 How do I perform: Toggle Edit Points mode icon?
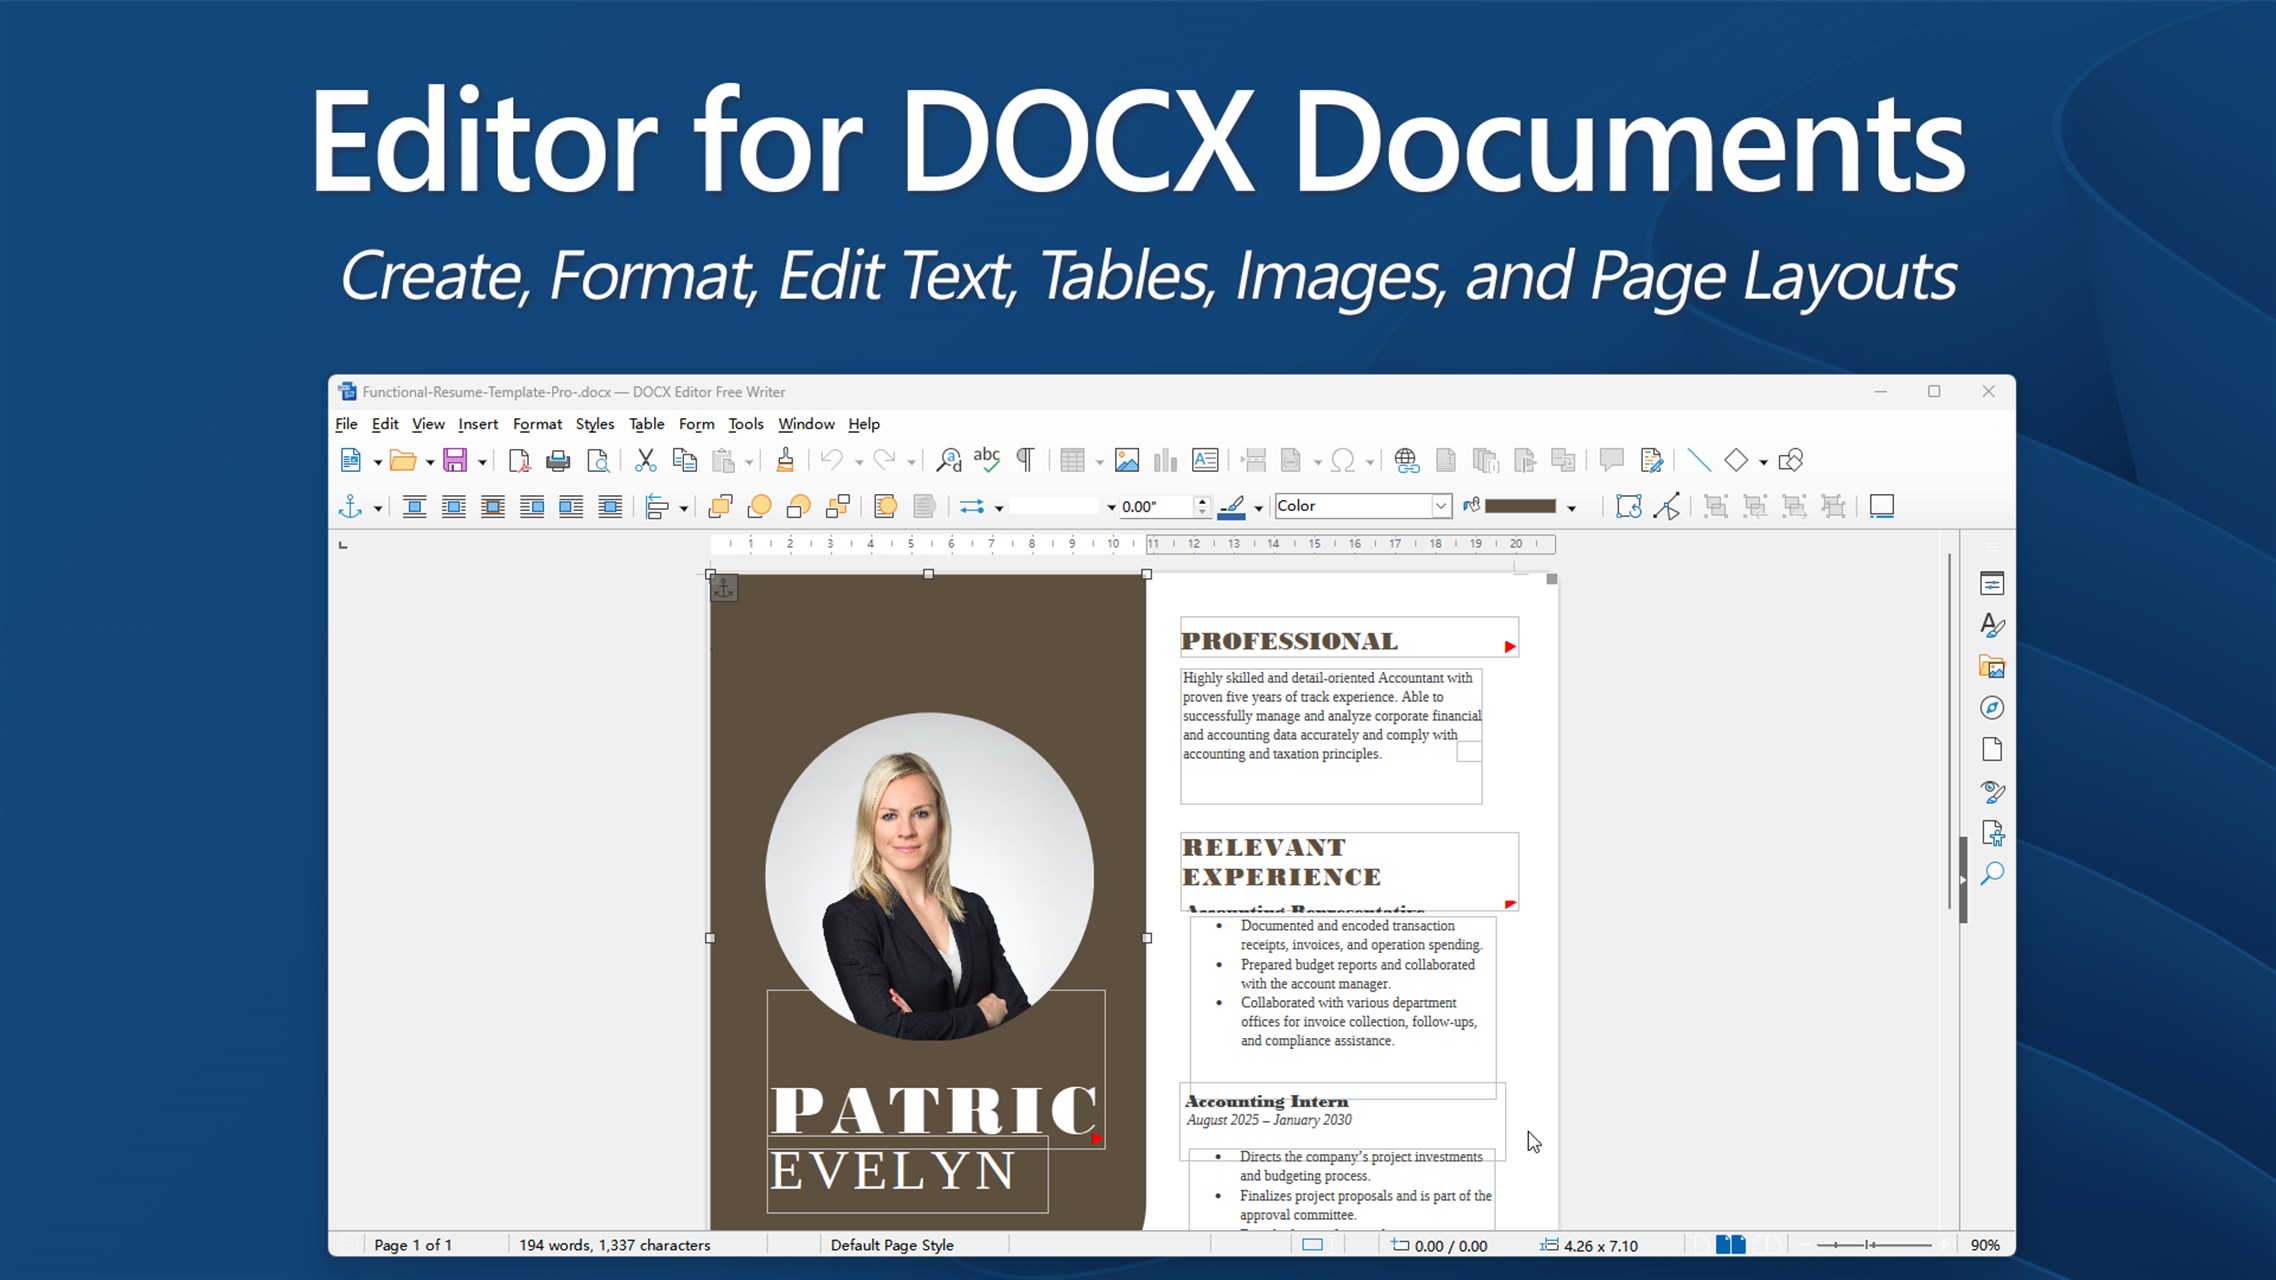(1667, 507)
